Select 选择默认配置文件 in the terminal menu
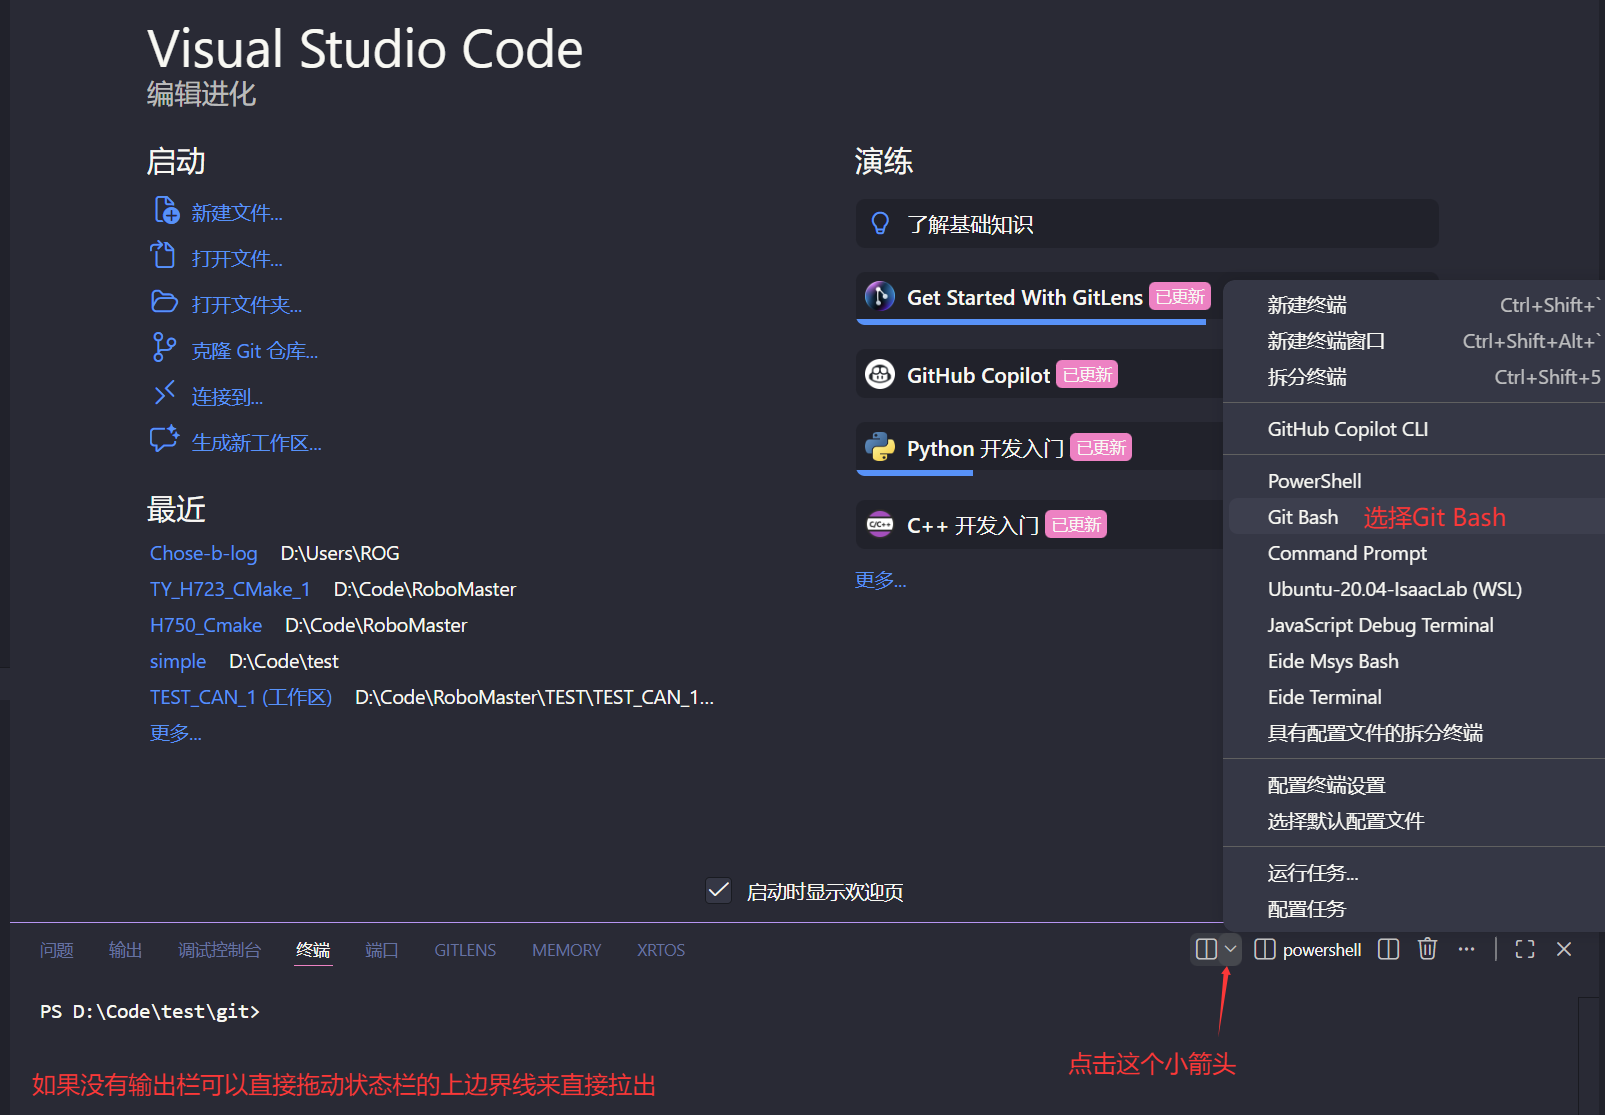 pyautogui.click(x=1345, y=821)
